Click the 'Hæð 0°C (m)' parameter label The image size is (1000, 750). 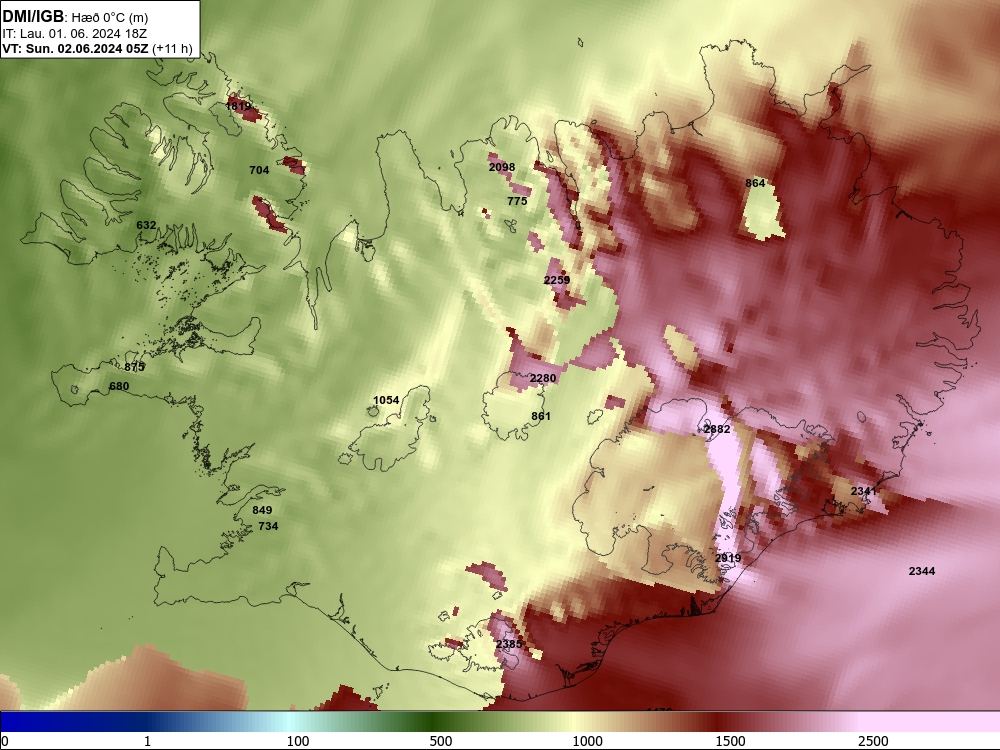pyautogui.click(x=110, y=17)
